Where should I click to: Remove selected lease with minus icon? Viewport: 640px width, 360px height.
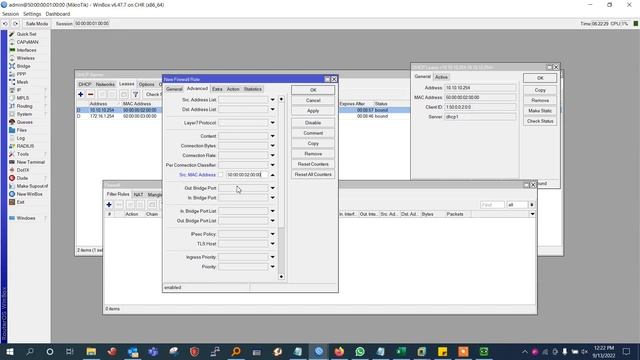(91, 94)
